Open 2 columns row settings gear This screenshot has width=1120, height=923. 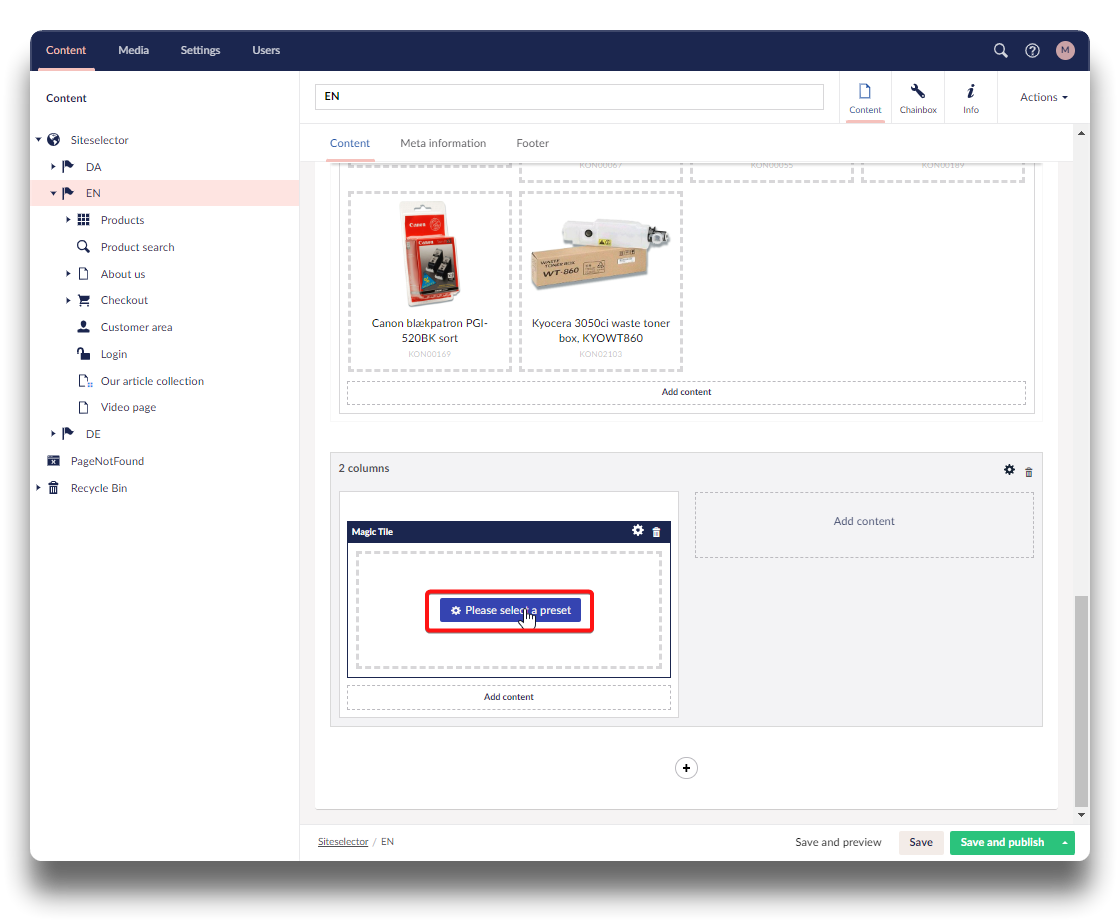(1009, 470)
